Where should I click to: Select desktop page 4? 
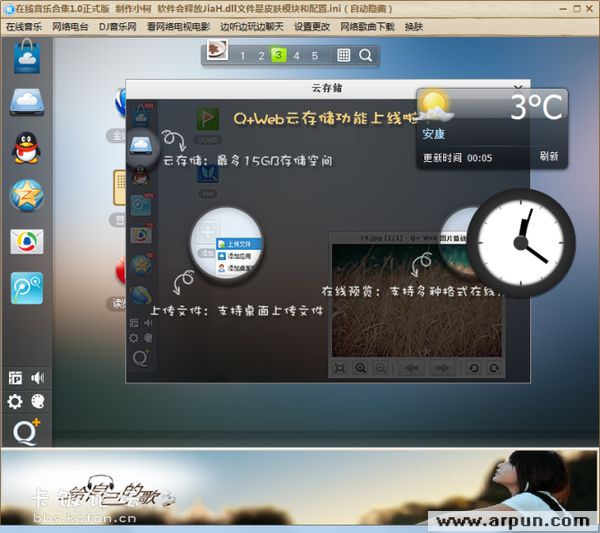tap(296, 55)
